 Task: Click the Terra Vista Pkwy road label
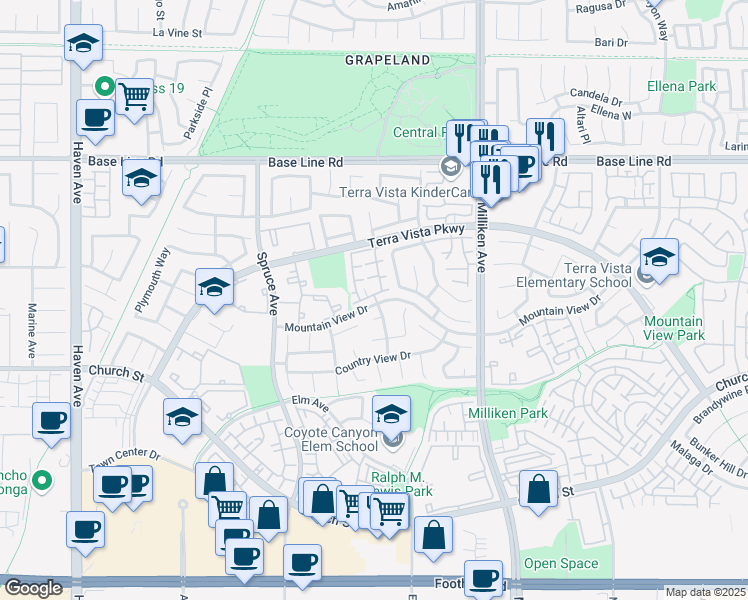(x=416, y=236)
